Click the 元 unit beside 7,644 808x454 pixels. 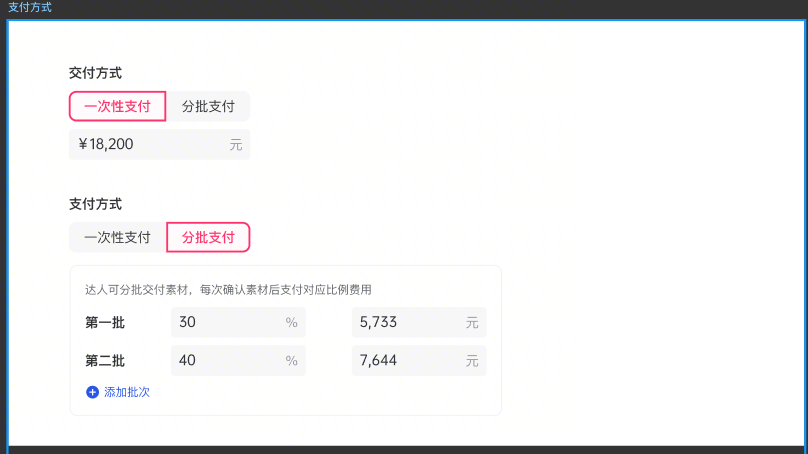pyautogui.click(x=472, y=361)
